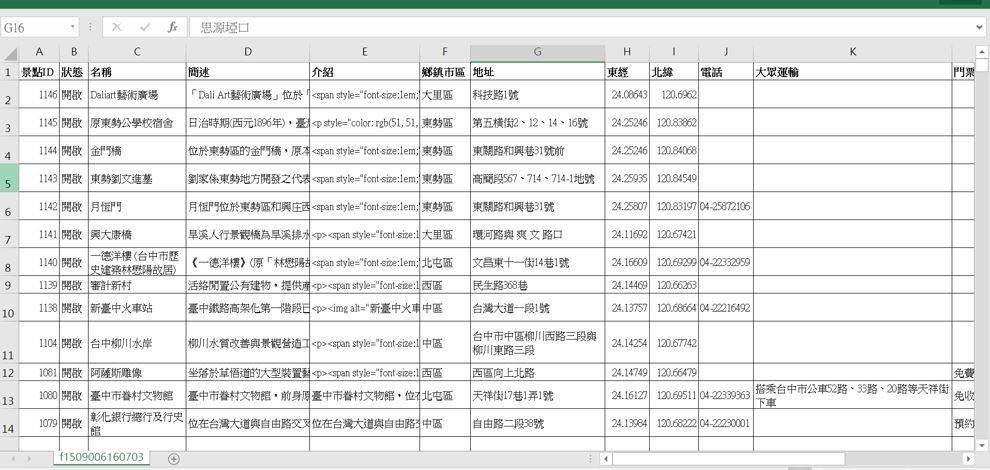
Task: Click address cell 科技路1號
Action: (537, 95)
